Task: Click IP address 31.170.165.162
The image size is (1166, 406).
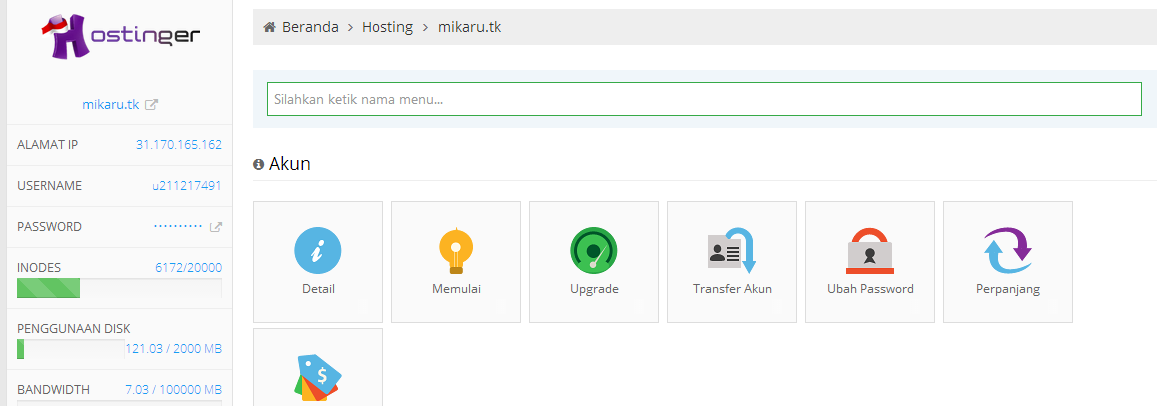Action: pos(178,144)
